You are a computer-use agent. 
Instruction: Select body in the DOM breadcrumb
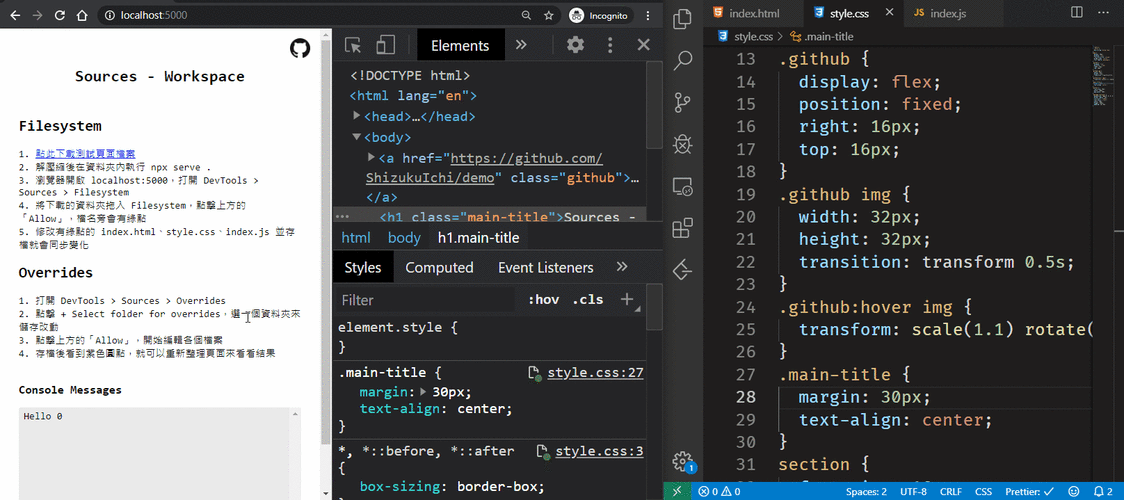coord(404,238)
